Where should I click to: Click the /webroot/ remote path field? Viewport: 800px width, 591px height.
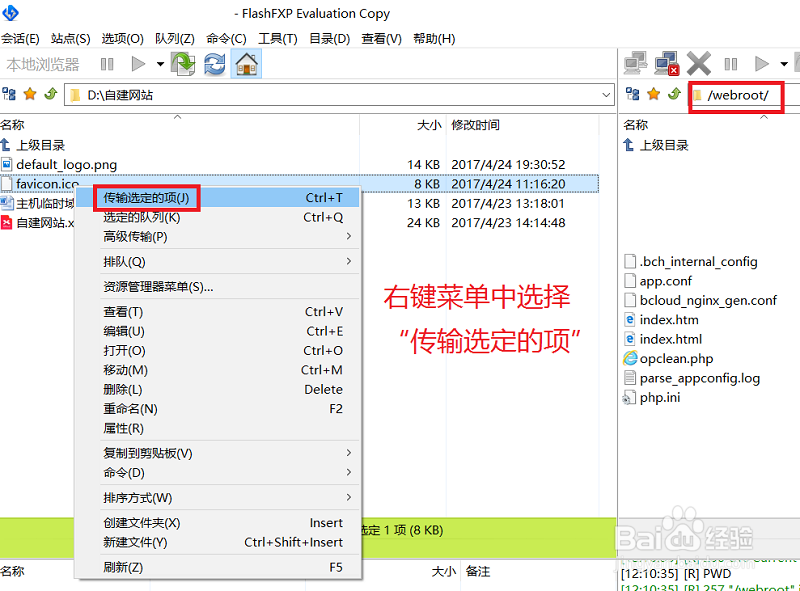[x=737, y=95]
